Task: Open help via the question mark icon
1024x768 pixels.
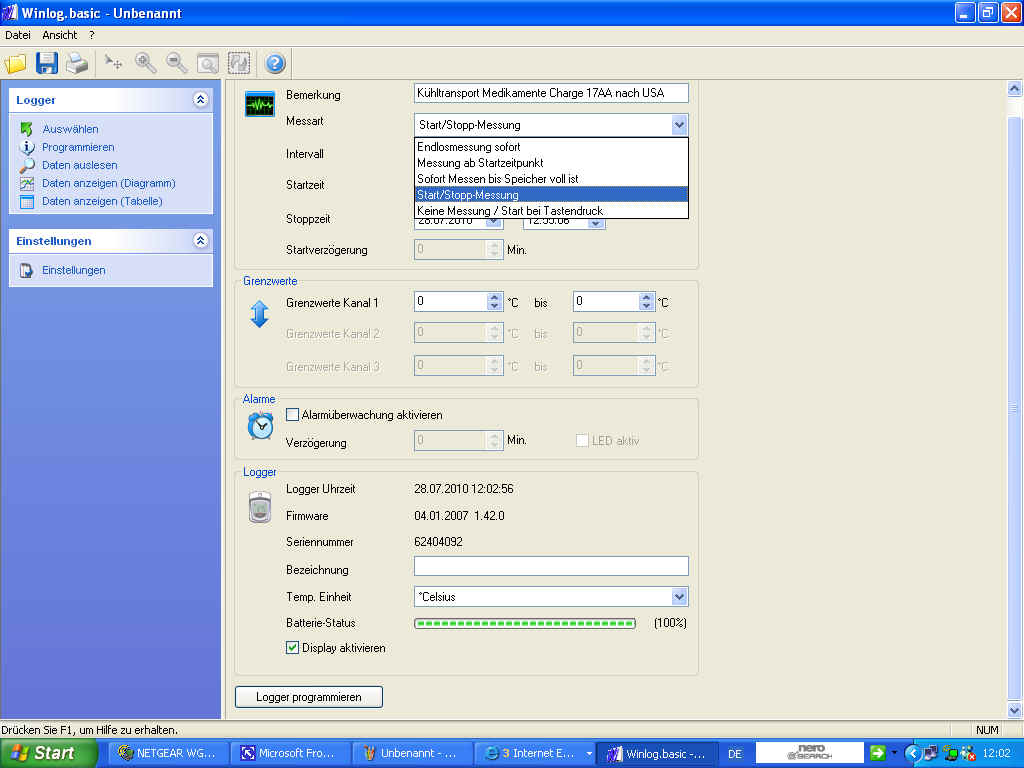Action: click(x=275, y=63)
